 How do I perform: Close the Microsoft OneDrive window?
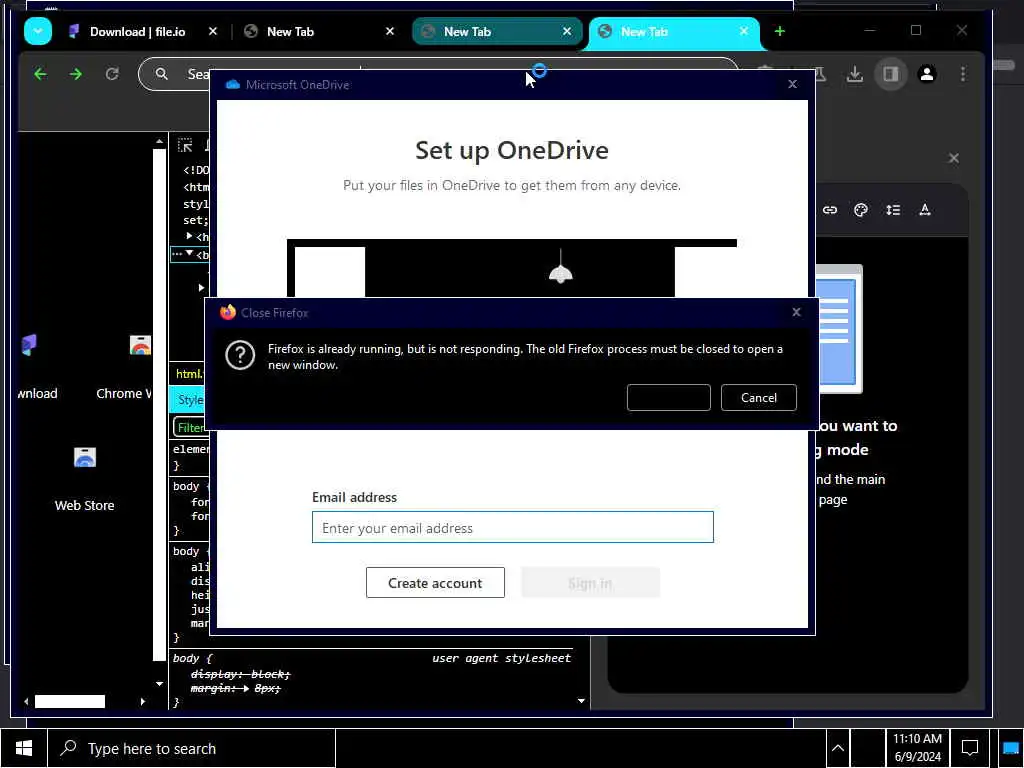tap(793, 84)
